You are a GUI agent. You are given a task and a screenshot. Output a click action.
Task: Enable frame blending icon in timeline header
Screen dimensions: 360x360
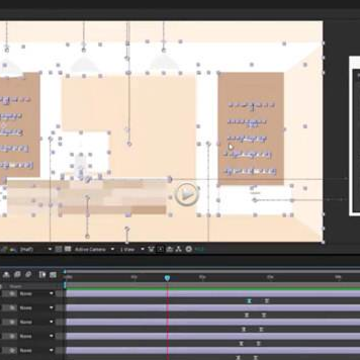17,275
